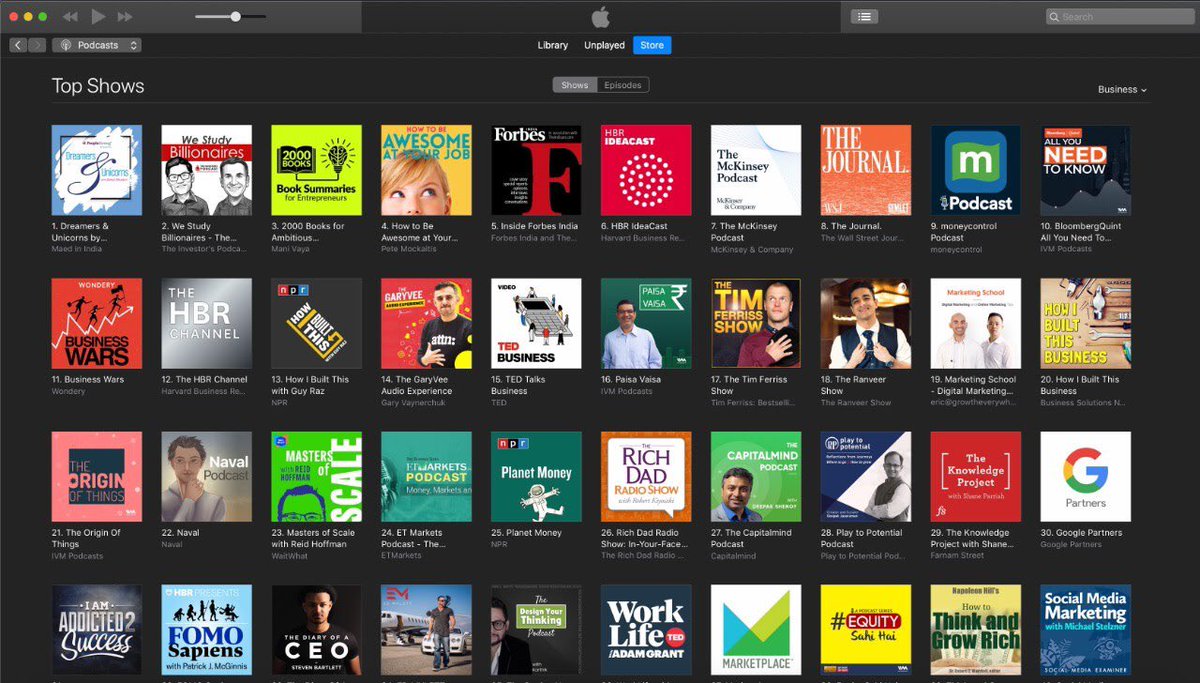Open The Diary of a CEO artwork
Viewport: 1200px width, 683px height.
pyautogui.click(x=317, y=630)
